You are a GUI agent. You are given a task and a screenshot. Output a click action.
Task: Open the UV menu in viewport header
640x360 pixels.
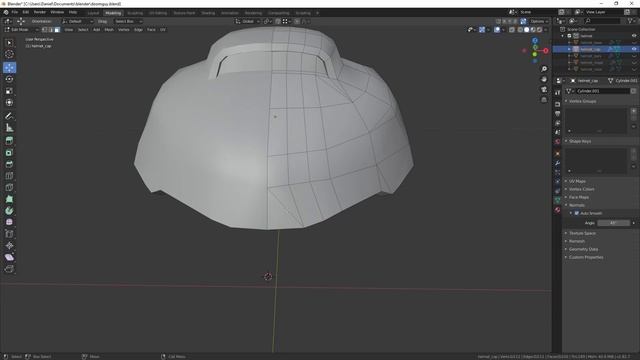pos(163,30)
